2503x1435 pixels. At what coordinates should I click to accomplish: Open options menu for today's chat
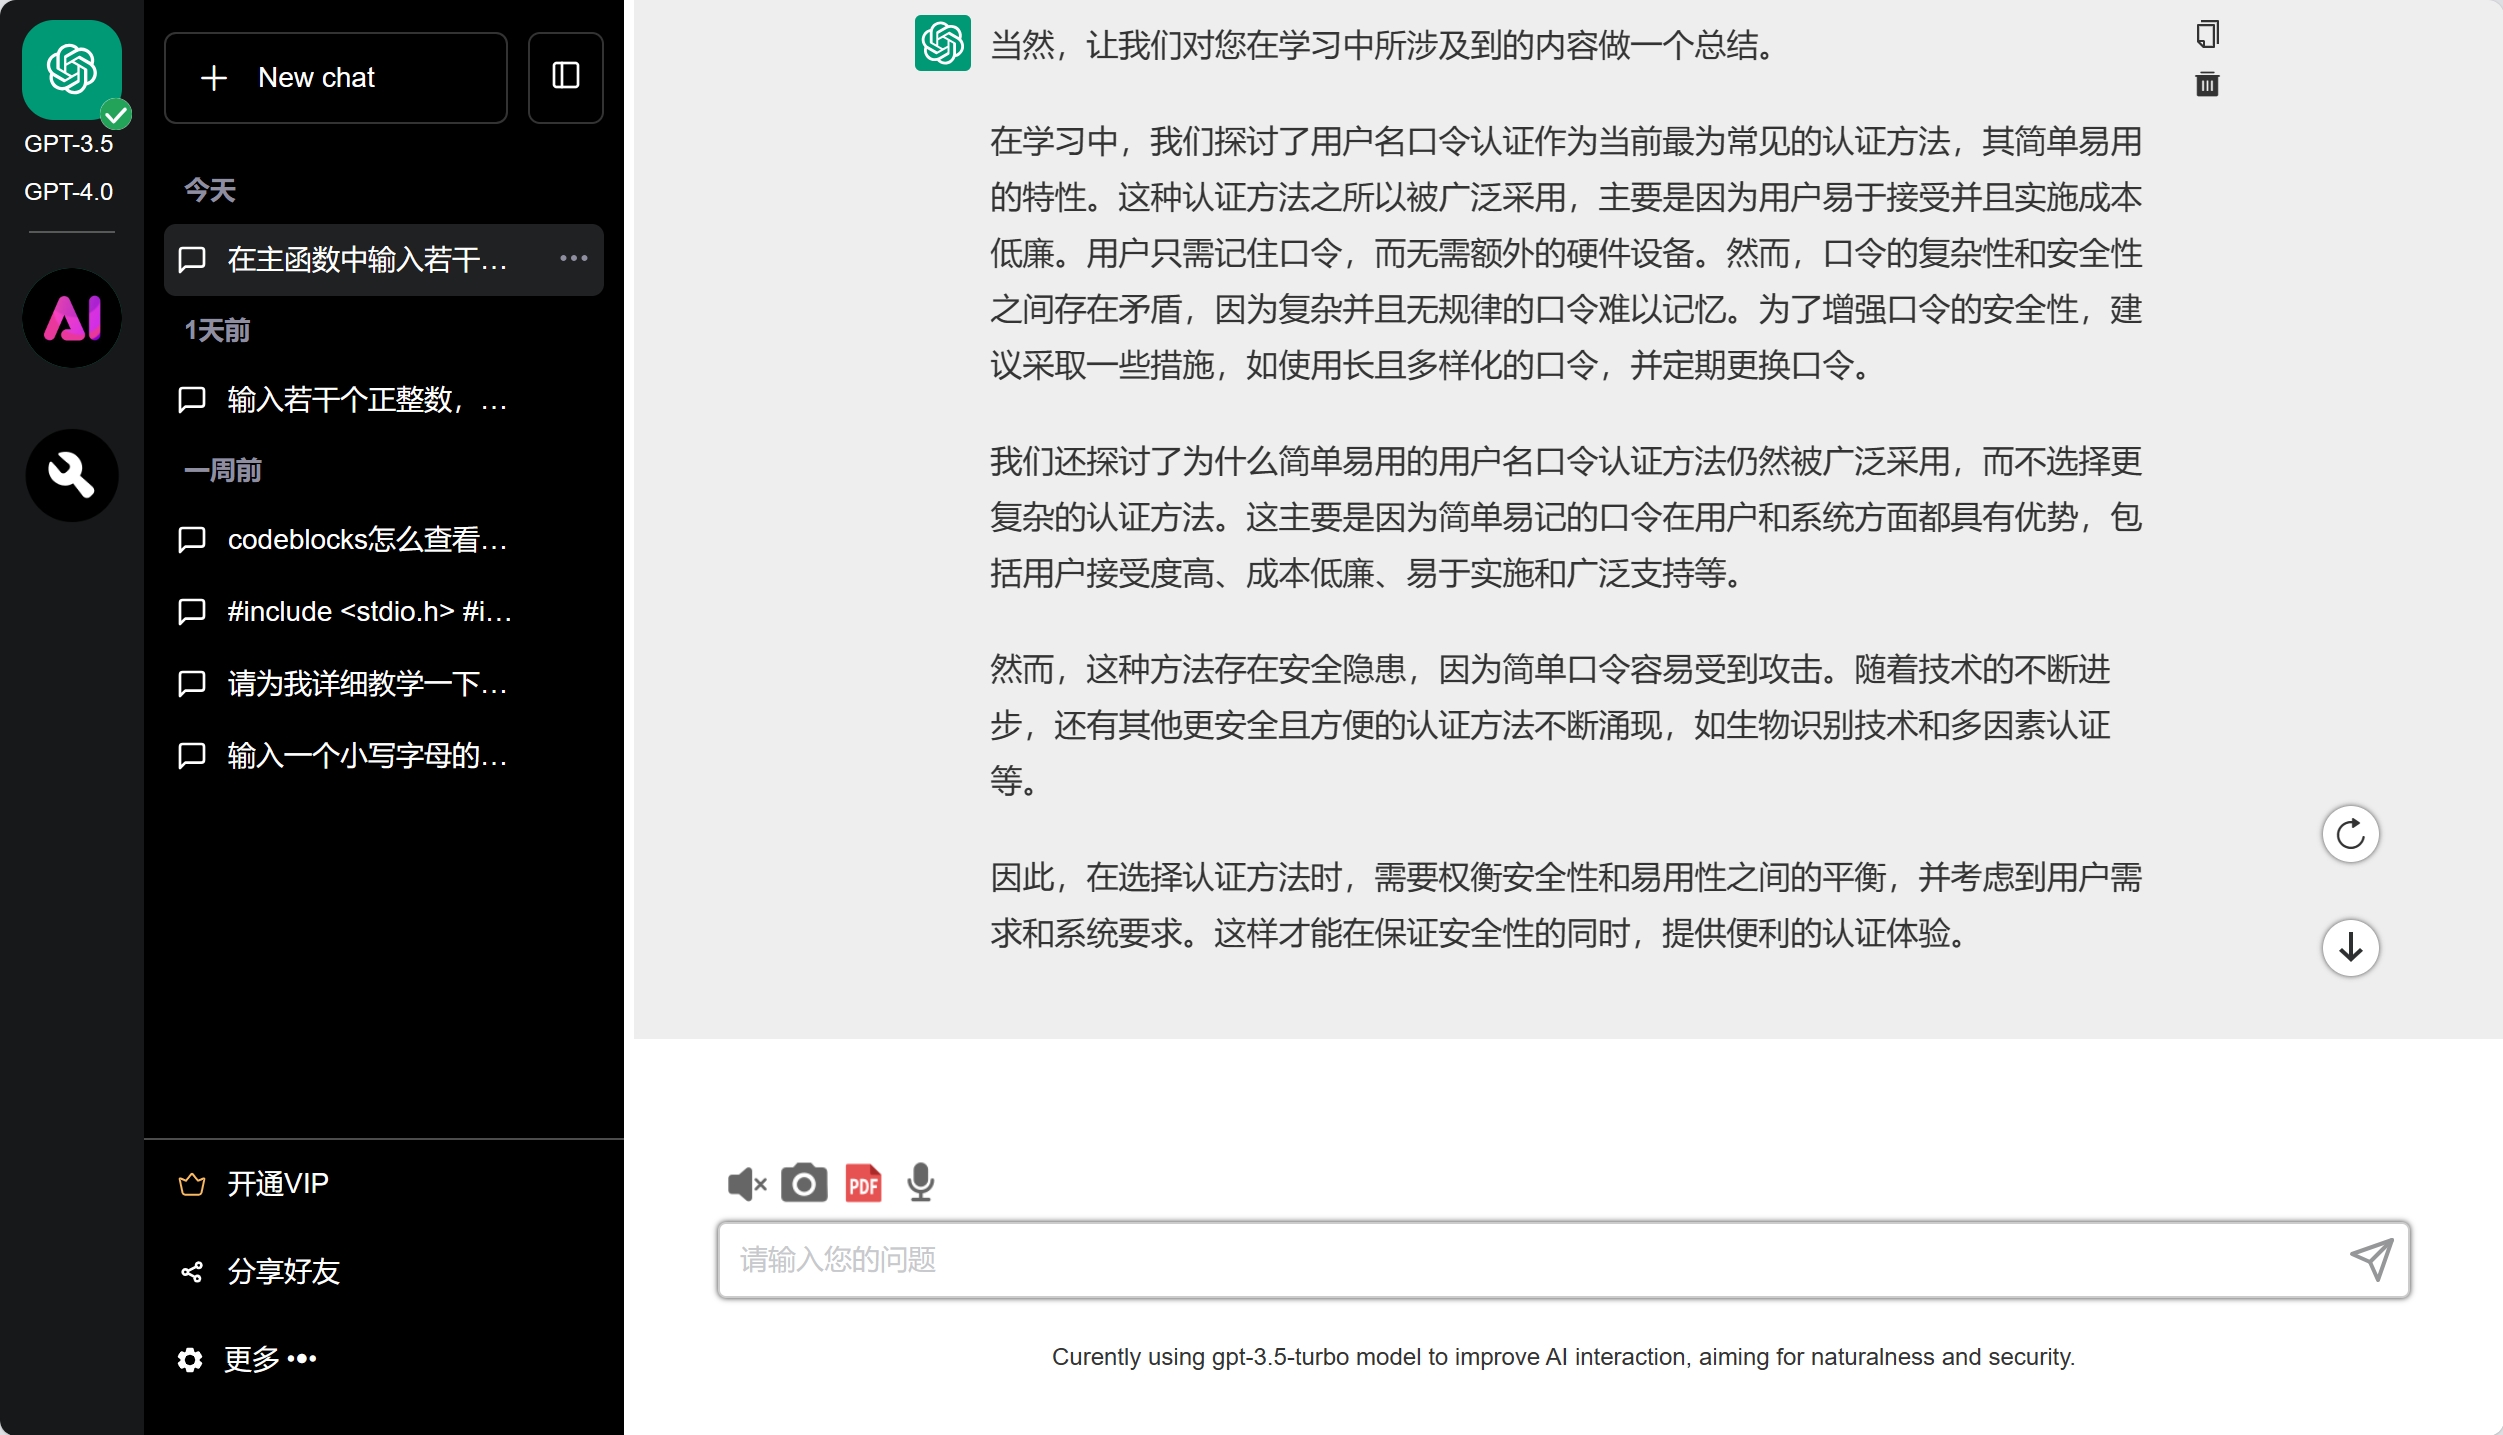pyautogui.click(x=573, y=259)
